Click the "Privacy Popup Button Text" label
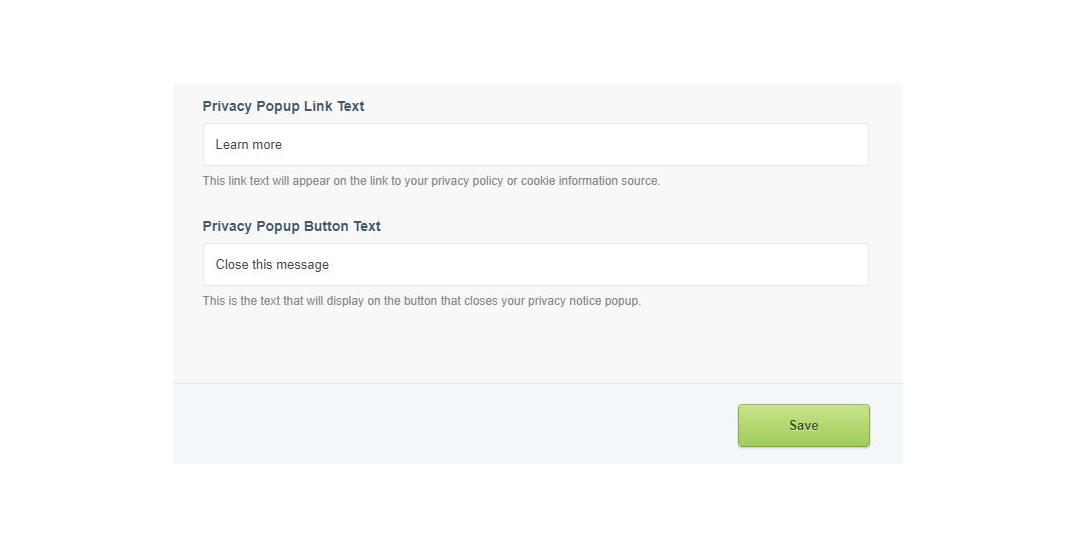Viewport: 1075px width, 547px height. pos(291,226)
